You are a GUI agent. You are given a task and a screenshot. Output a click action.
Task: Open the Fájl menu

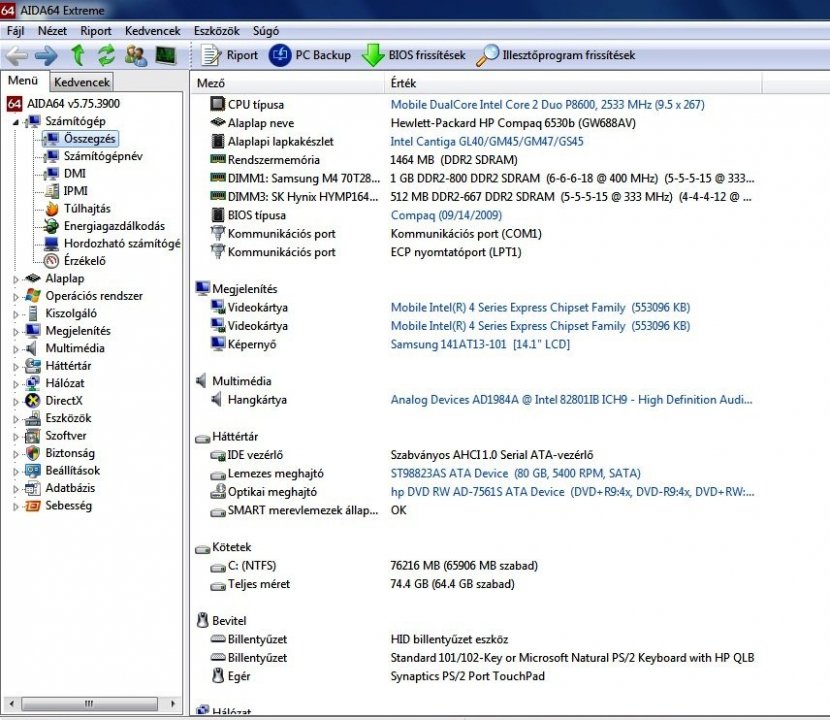[15, 31]
